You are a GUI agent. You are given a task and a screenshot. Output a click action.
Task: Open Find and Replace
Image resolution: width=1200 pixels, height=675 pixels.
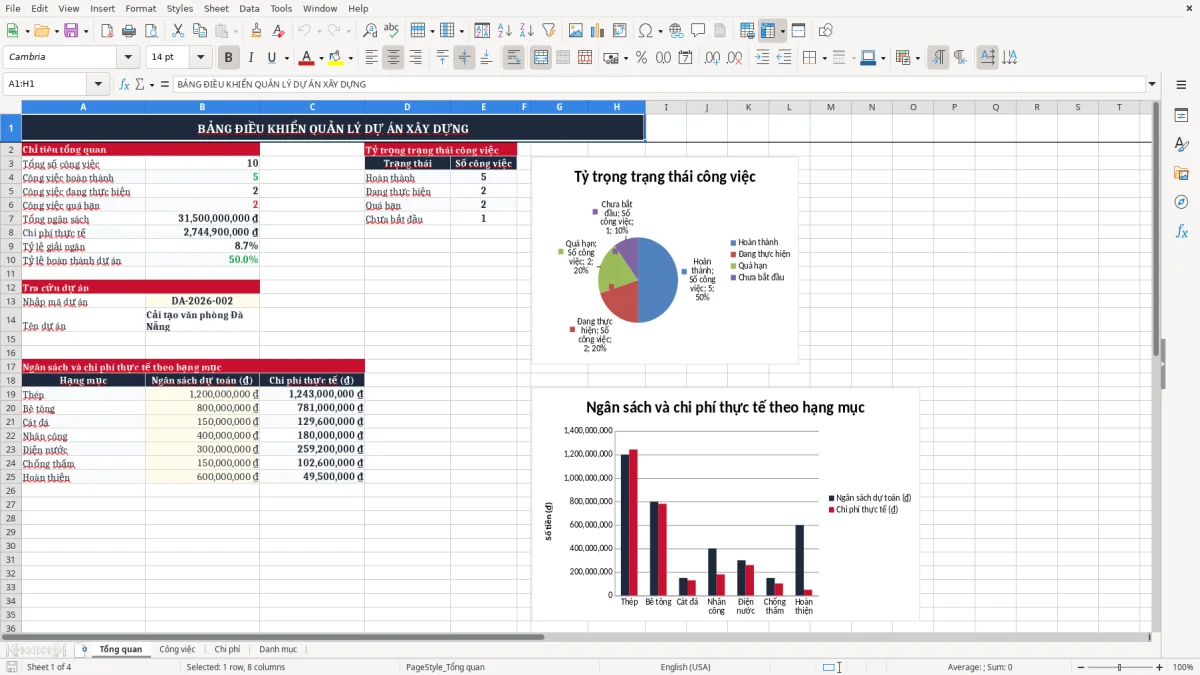pos(370,31)
